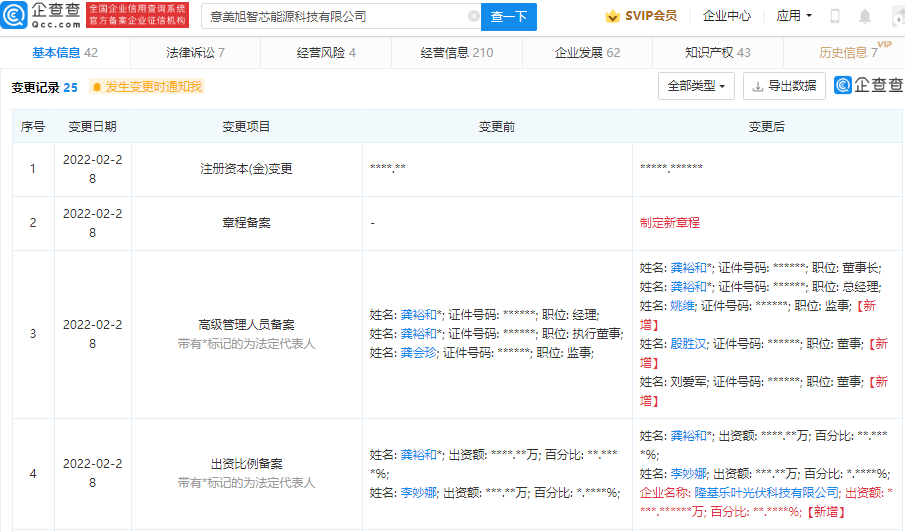Click 姚维 supervisor name link
This screenshot has height=532, width=905.
[x=683, y=306]
